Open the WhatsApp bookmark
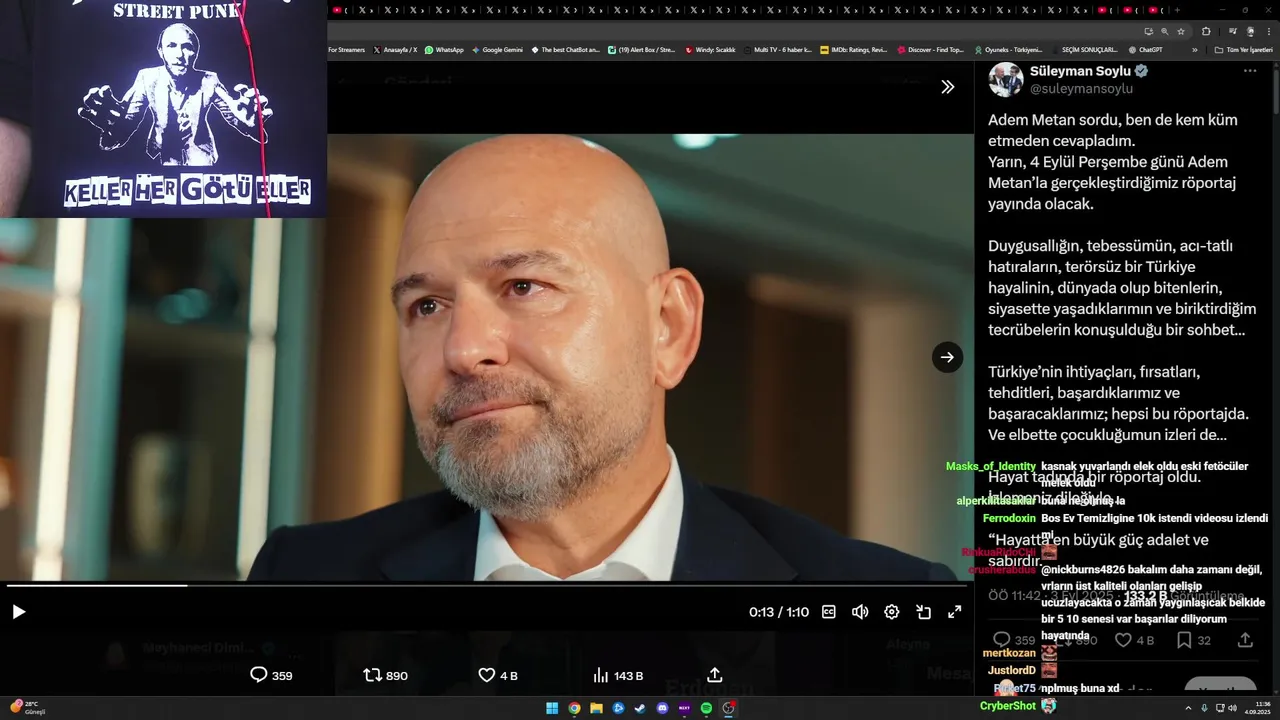 [444, 49]
